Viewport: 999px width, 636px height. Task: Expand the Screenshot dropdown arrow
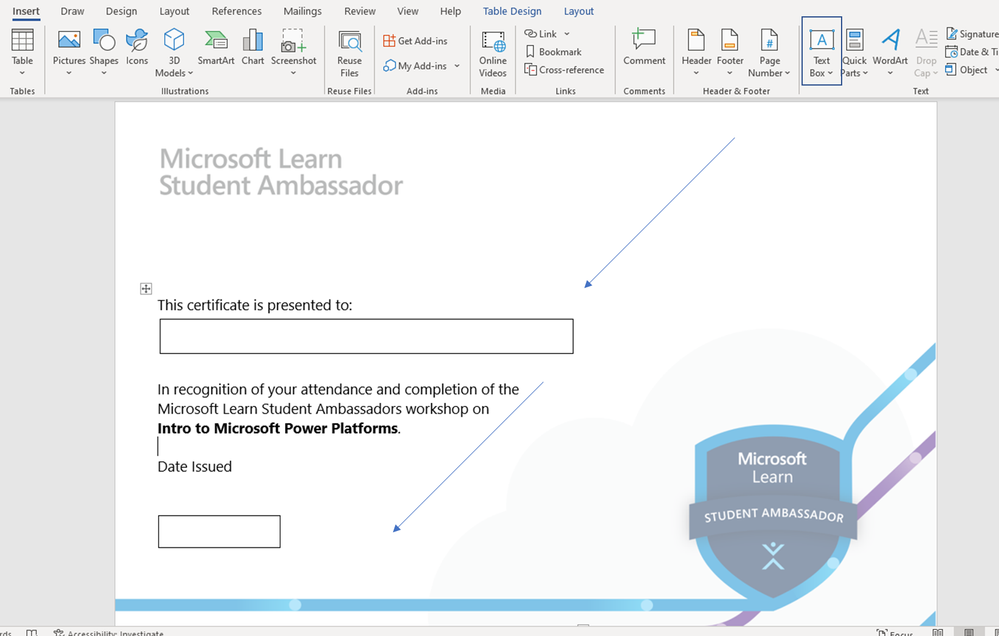293,73
